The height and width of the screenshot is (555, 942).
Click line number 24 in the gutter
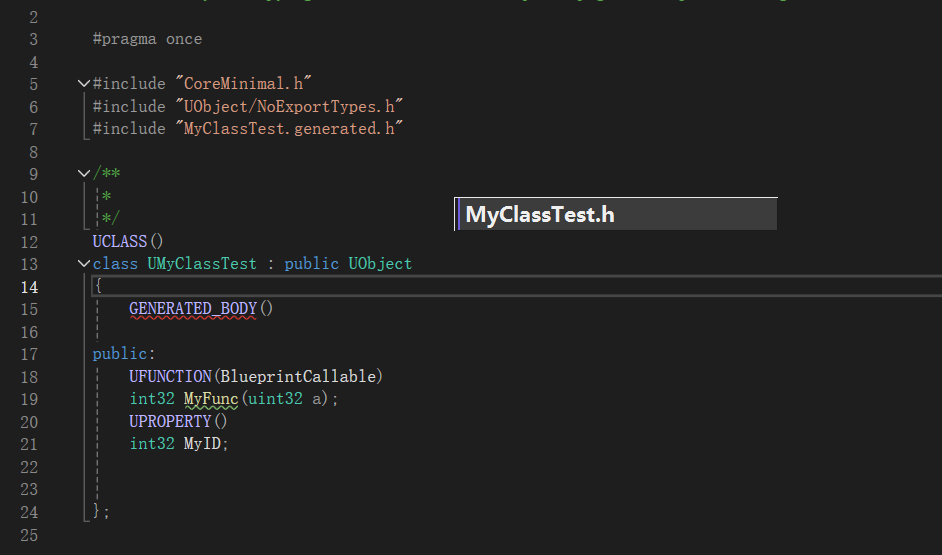(x=29, y=512)
